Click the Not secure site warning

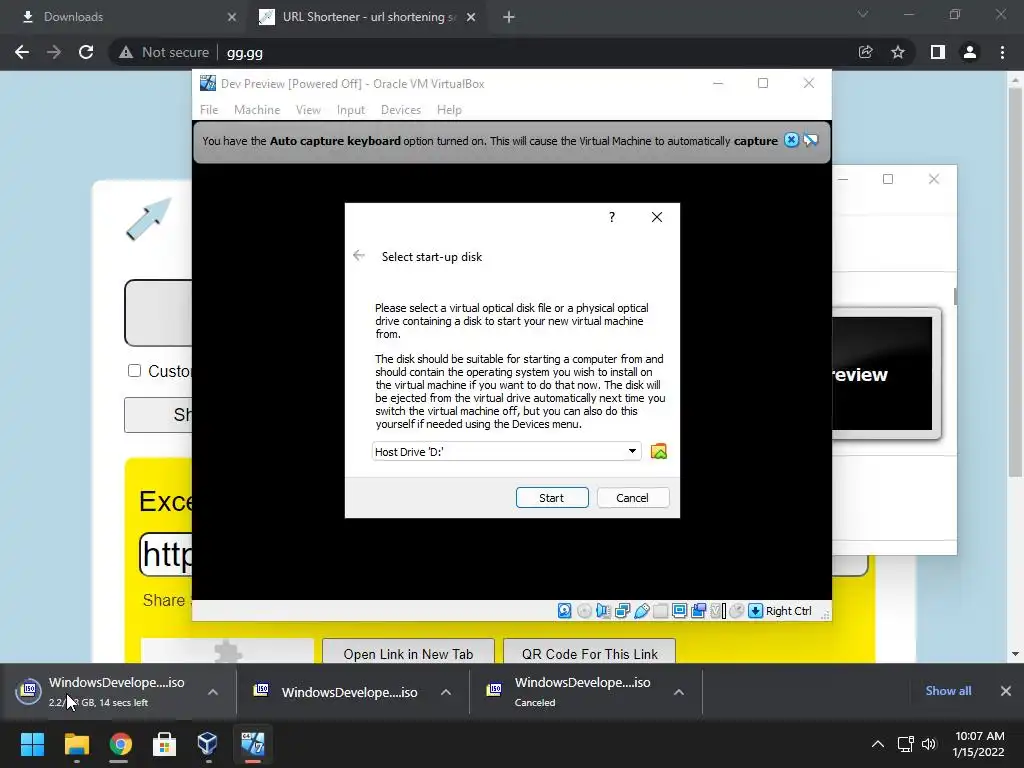[x=163, y=52]
